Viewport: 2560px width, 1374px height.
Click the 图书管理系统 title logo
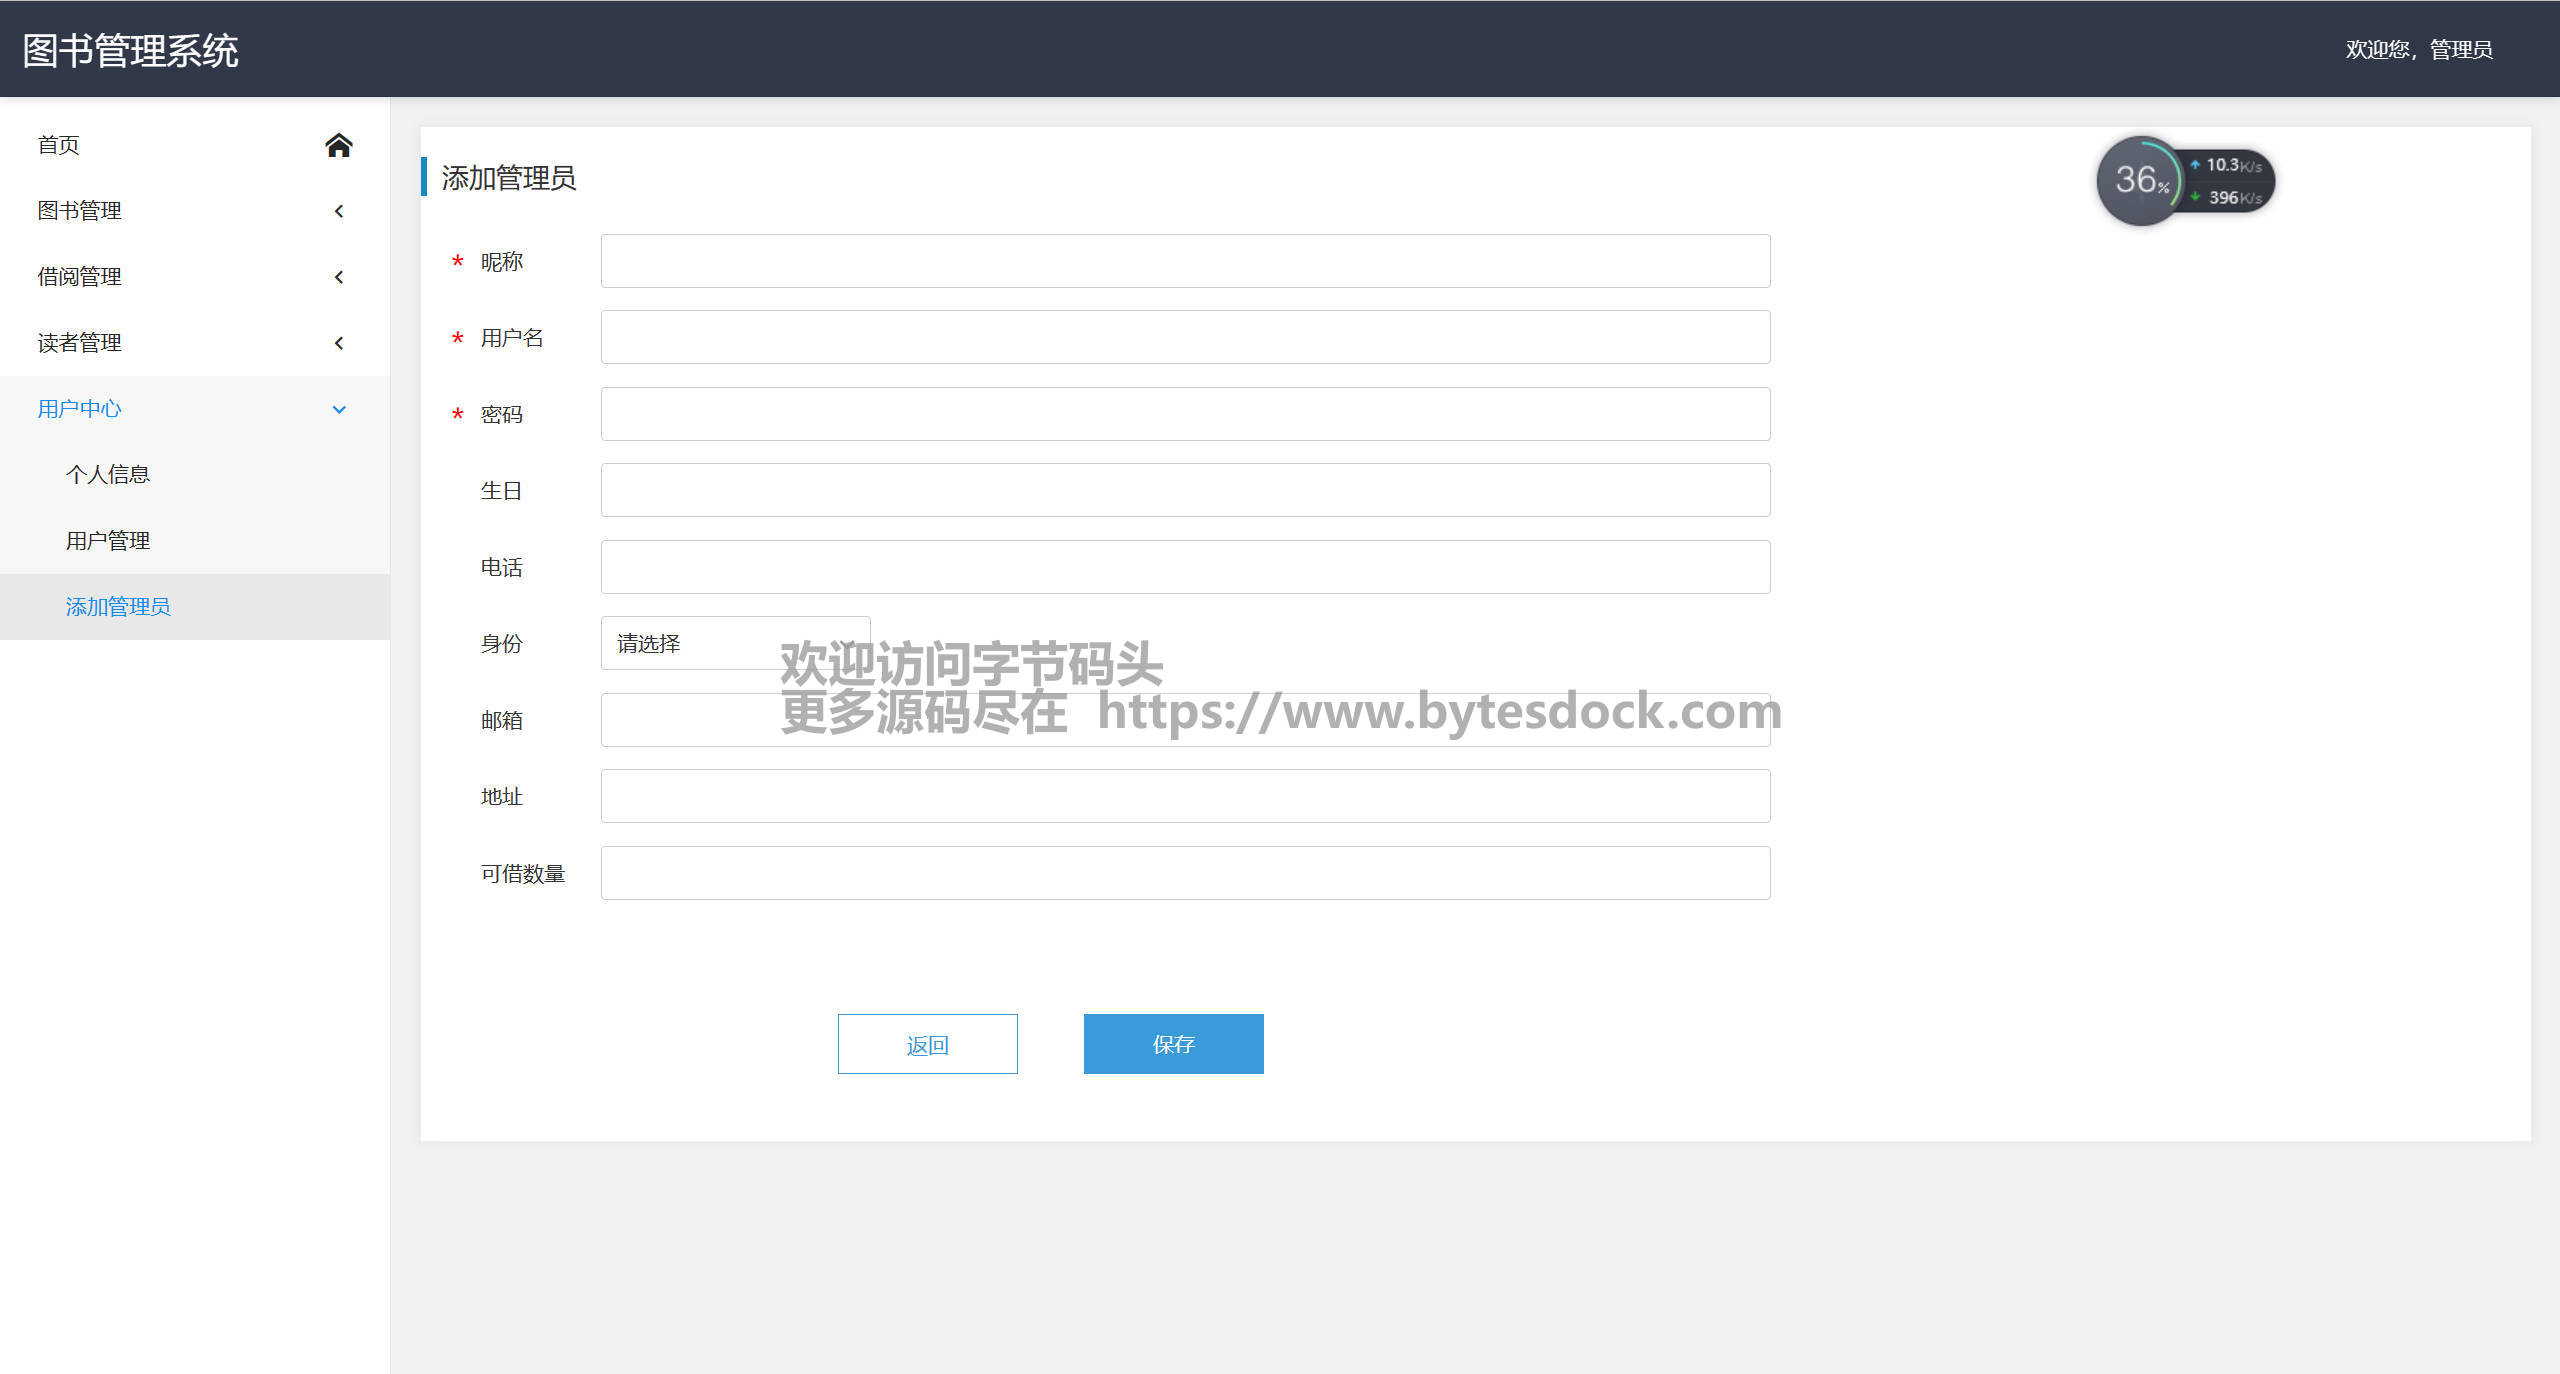(130, 50)
